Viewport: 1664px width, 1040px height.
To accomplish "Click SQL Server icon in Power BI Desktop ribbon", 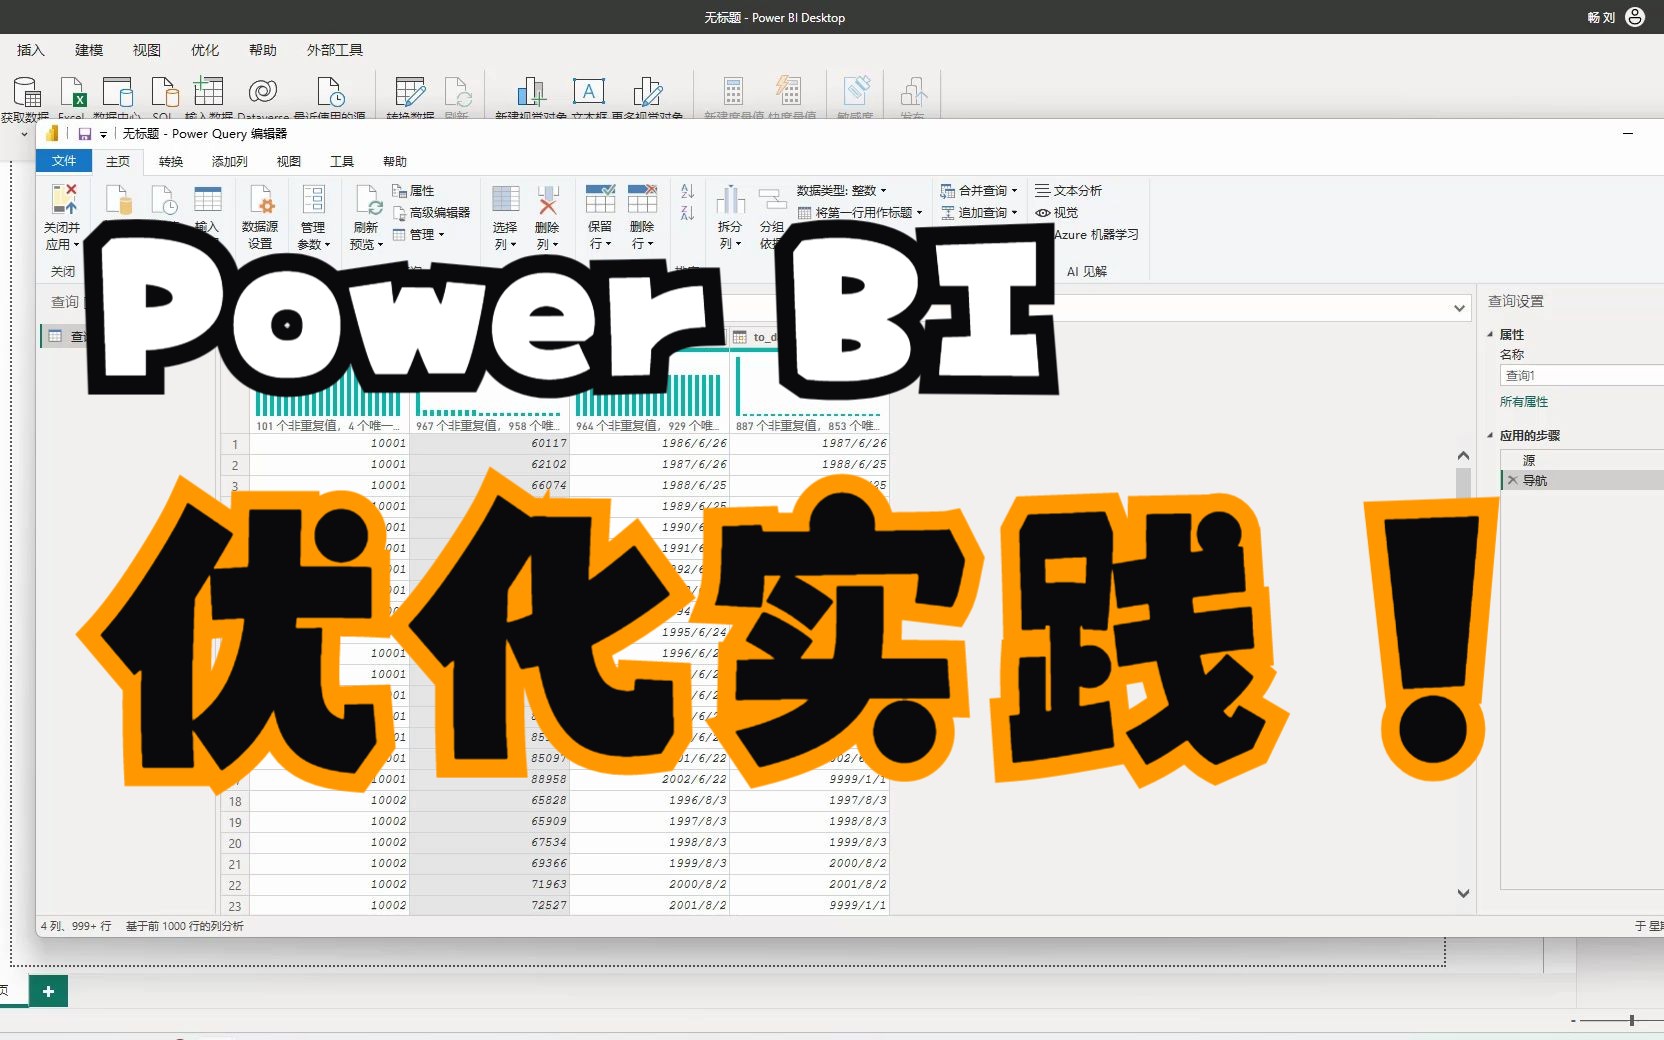I will 164,92.
